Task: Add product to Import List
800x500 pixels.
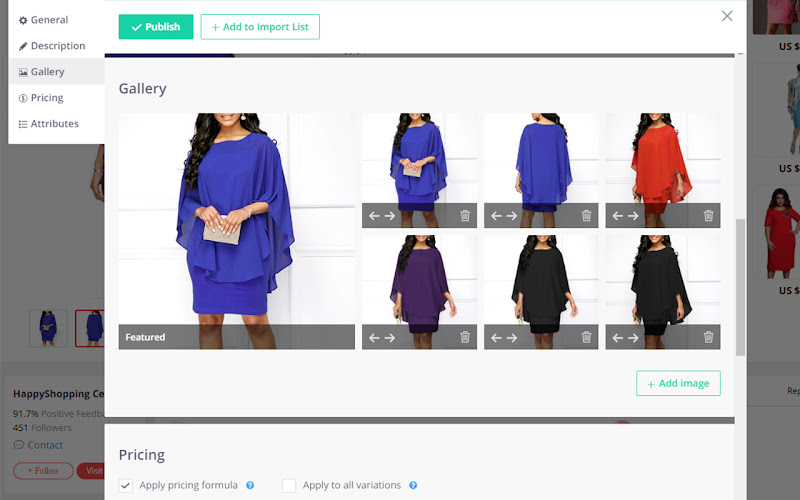Action: 260,27
